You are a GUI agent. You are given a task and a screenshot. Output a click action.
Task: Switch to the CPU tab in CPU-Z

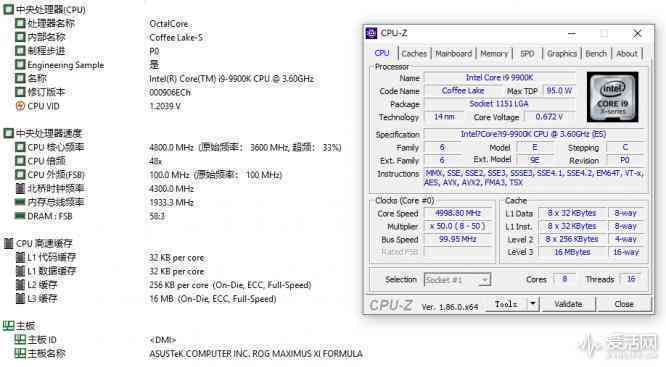click(382, 53)
